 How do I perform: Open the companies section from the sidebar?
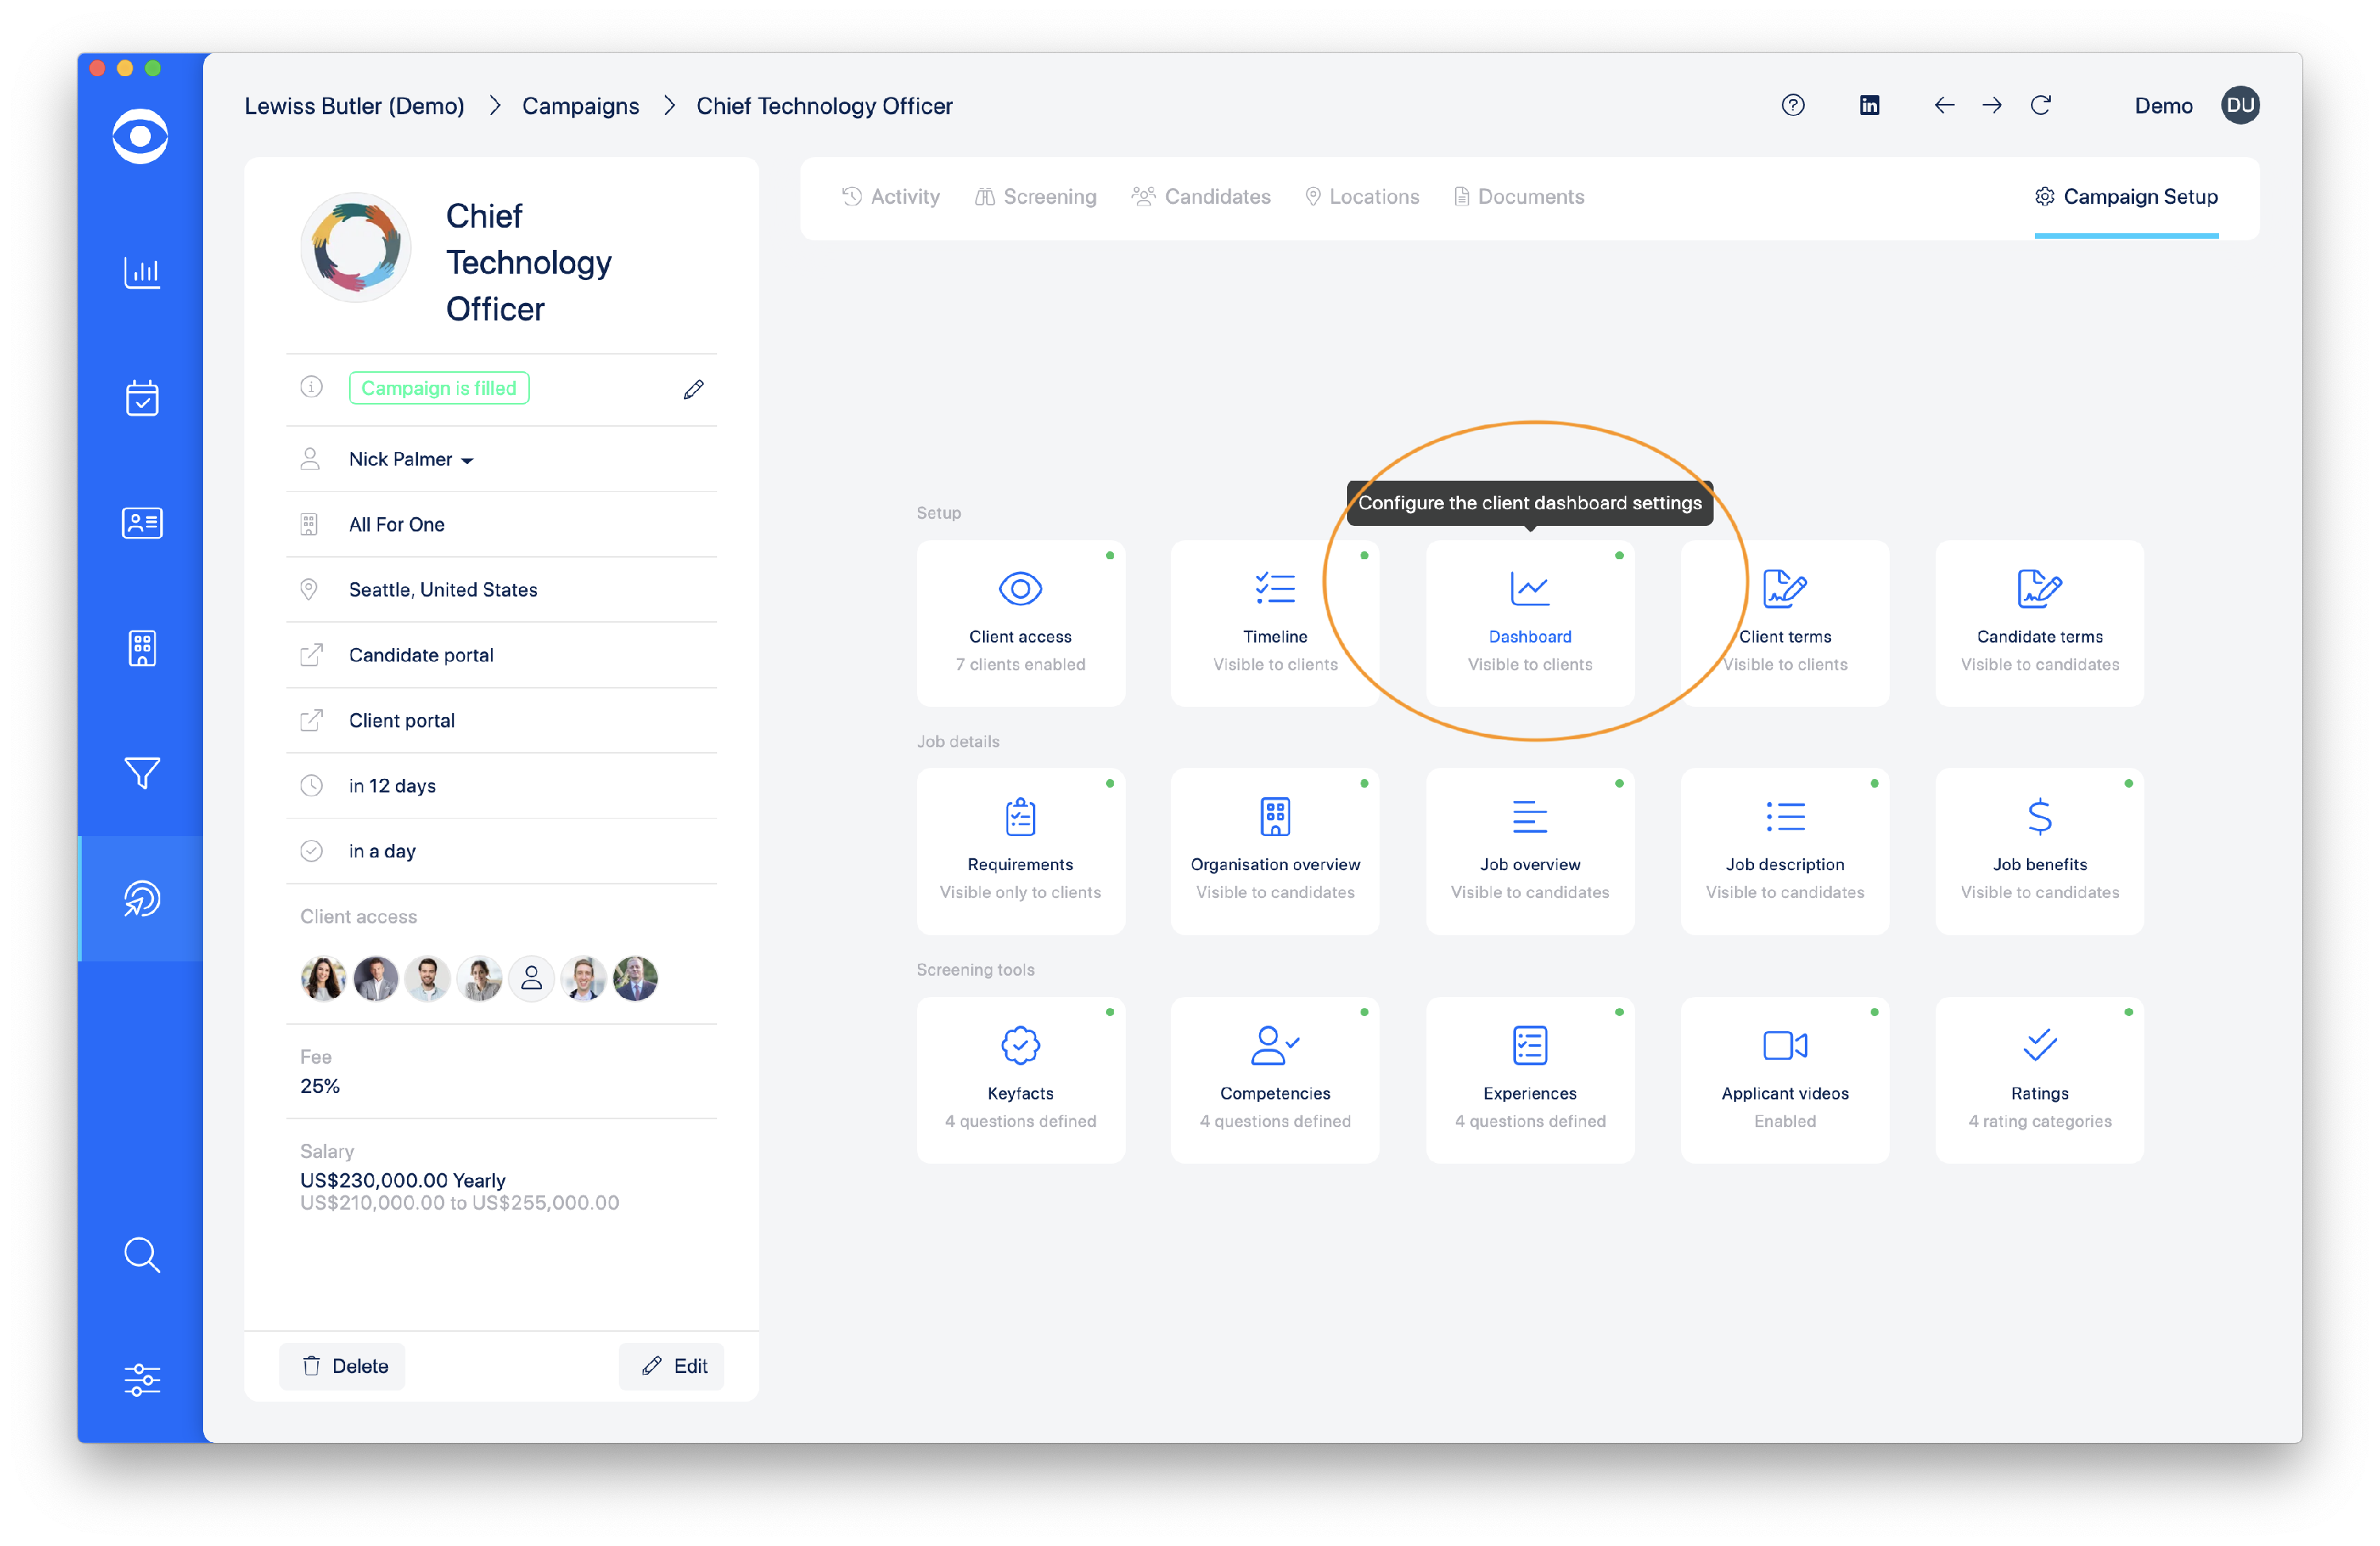[x=141, y=648]
